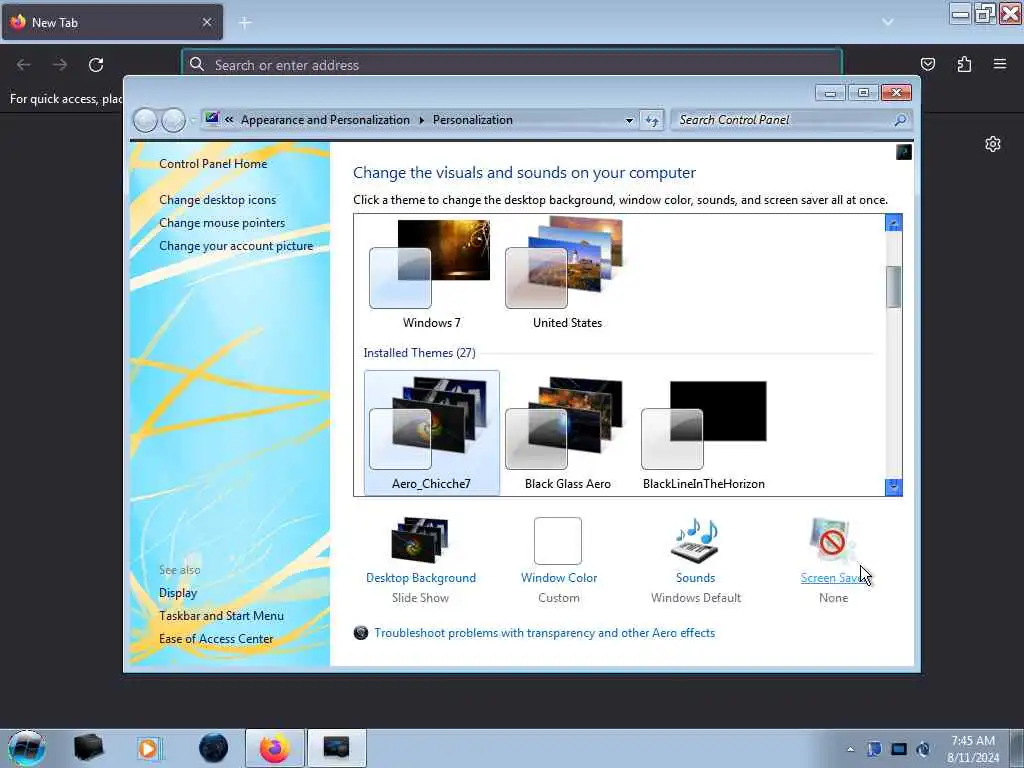Click the Firefox New Tab tab

point(112,22)
